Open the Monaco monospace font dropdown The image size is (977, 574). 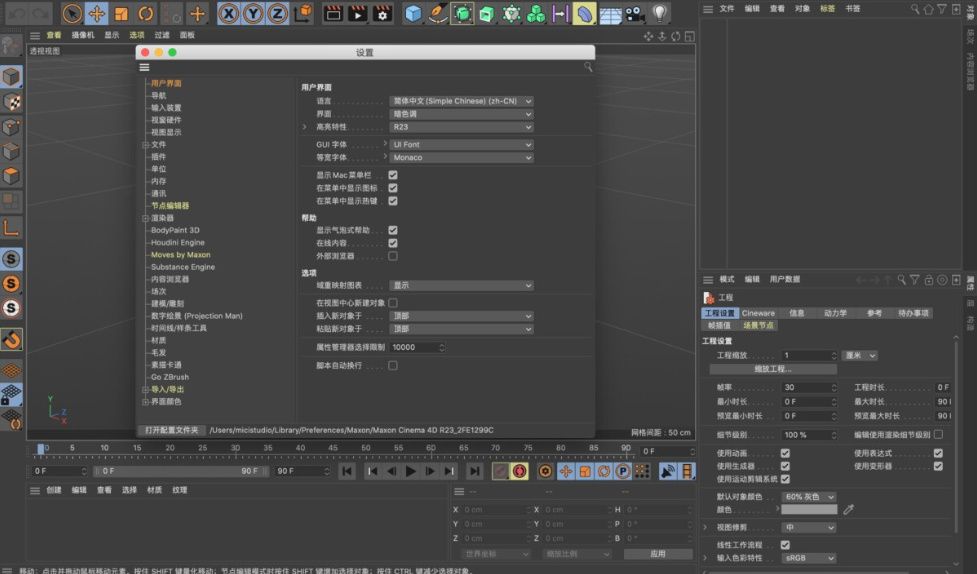pos(461,158)
